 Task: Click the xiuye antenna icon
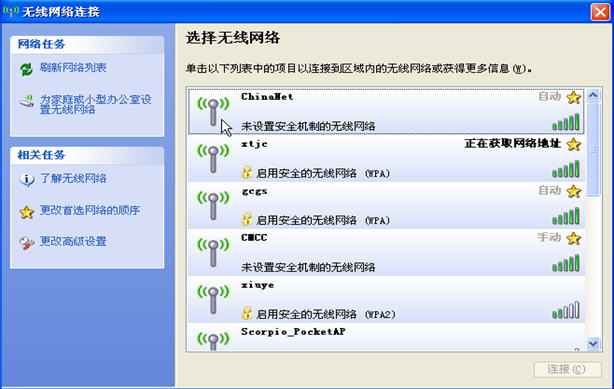(213, 299)
